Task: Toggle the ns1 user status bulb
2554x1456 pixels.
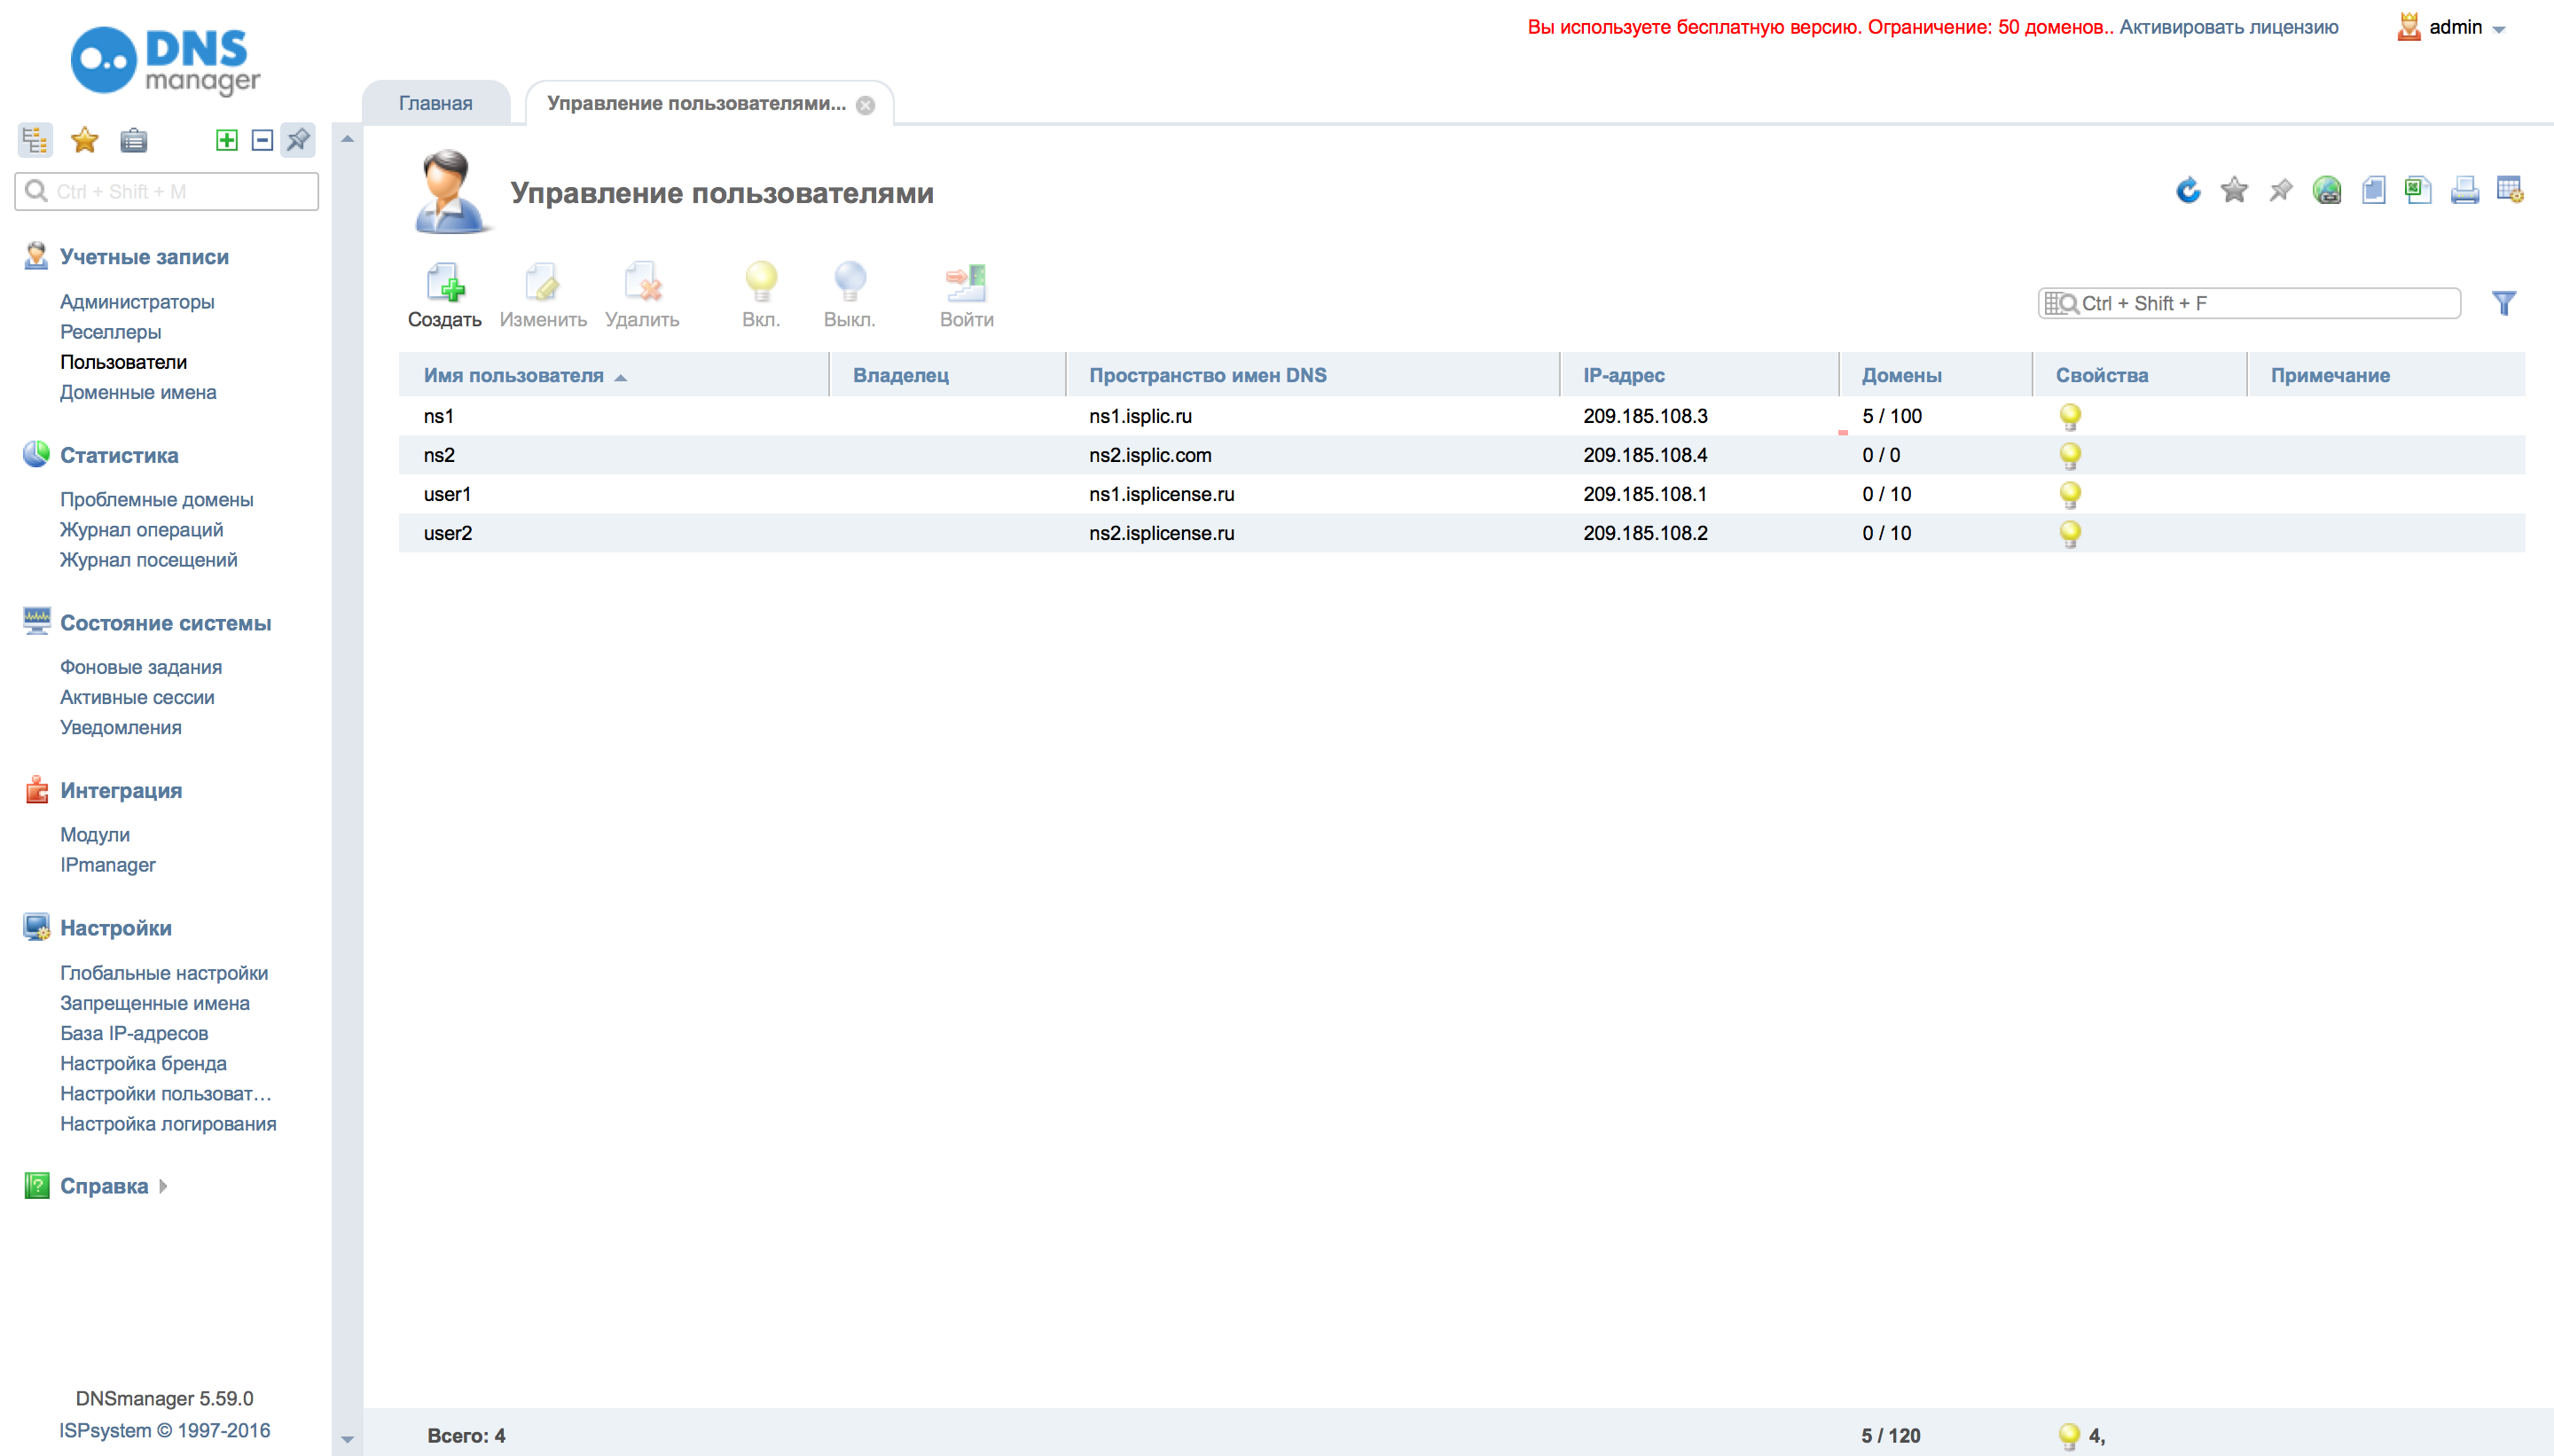Action: (x=2070, y=416)
